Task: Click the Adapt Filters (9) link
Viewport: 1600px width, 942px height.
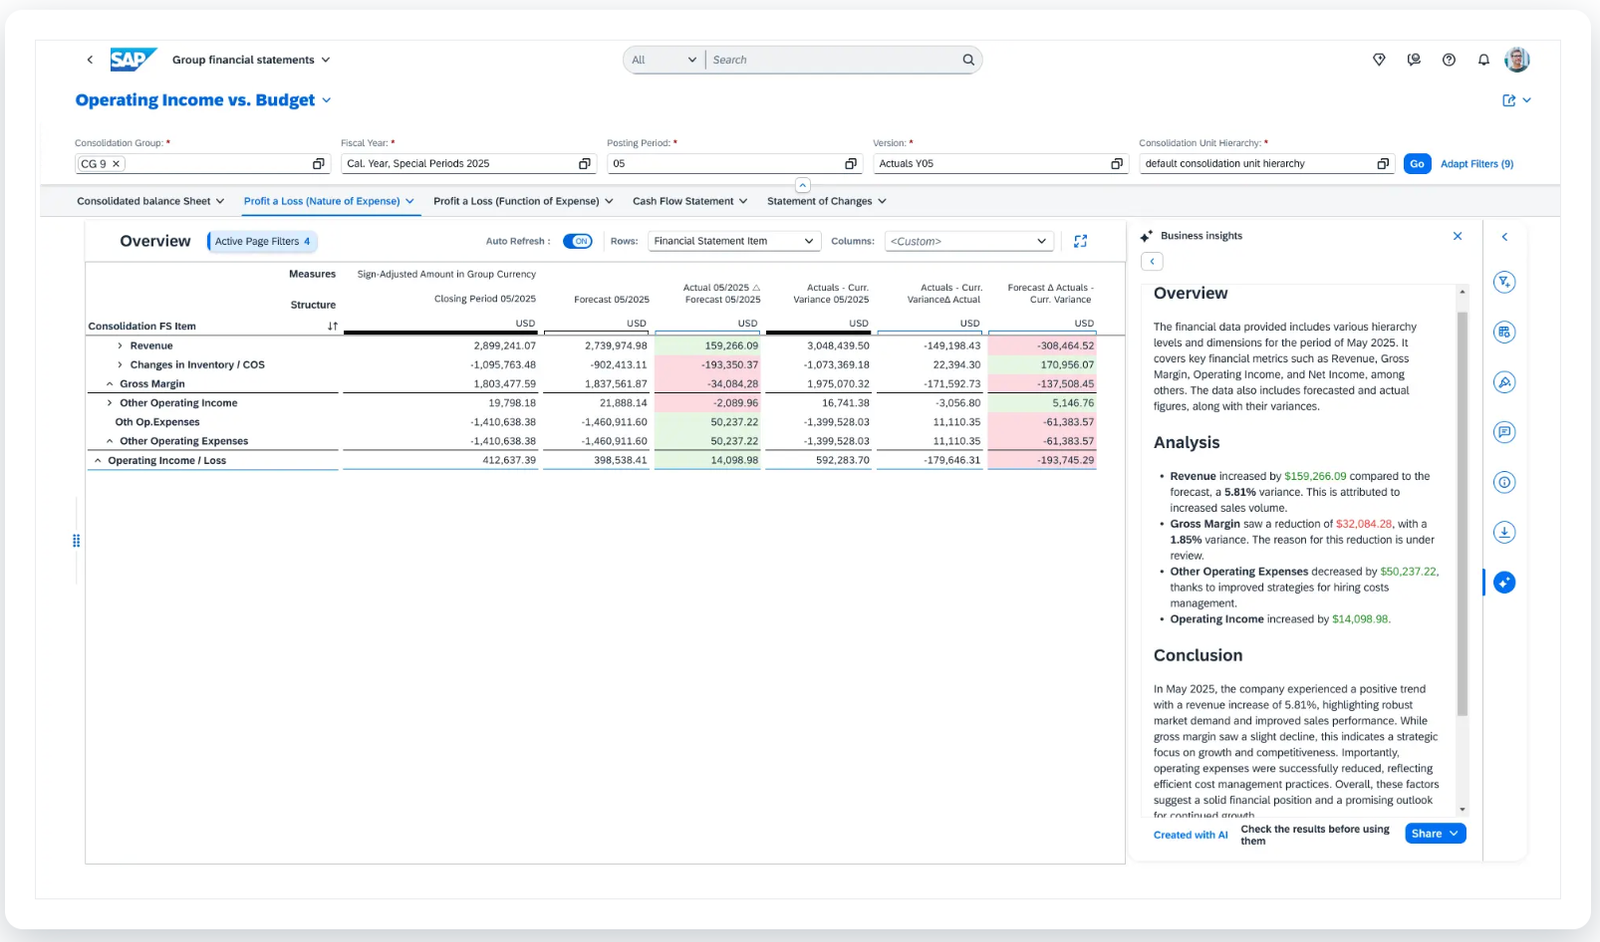Action: tap(1476, 164)
